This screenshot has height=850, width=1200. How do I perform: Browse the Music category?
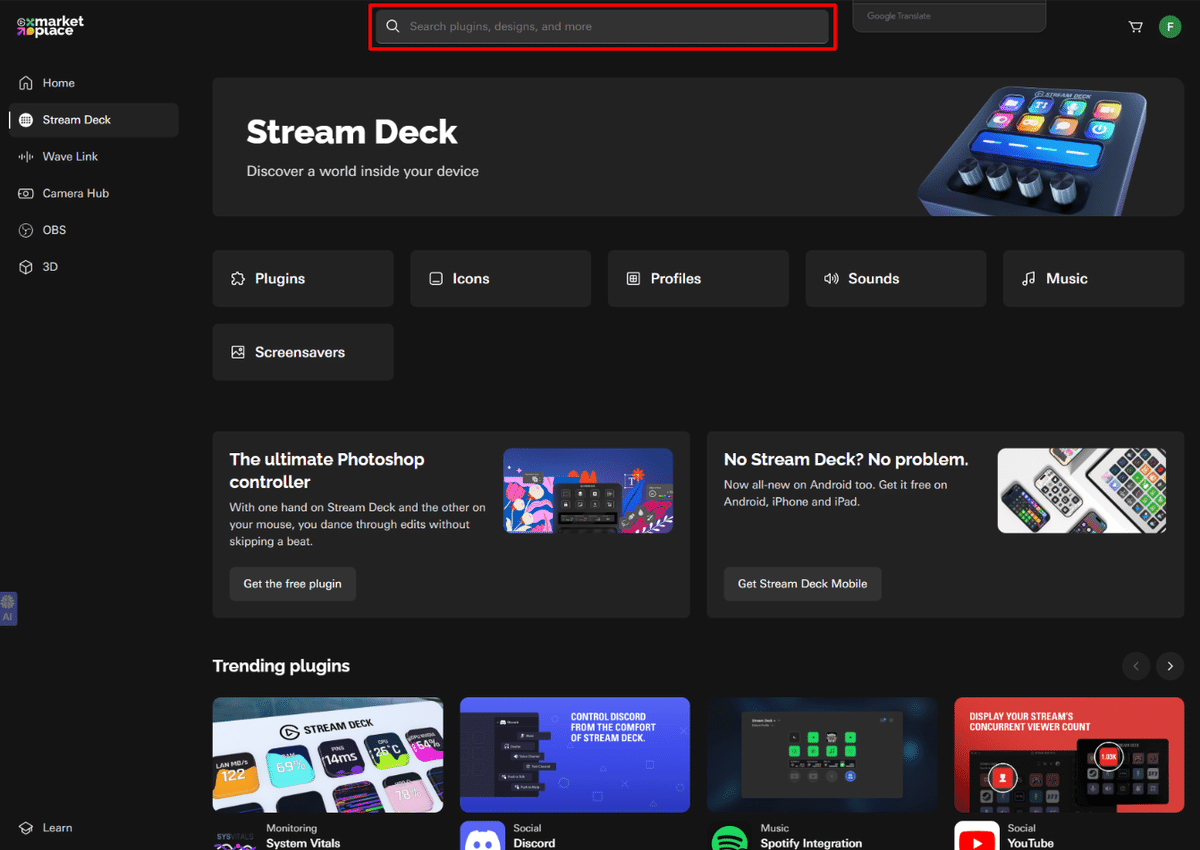(1093, 278)
